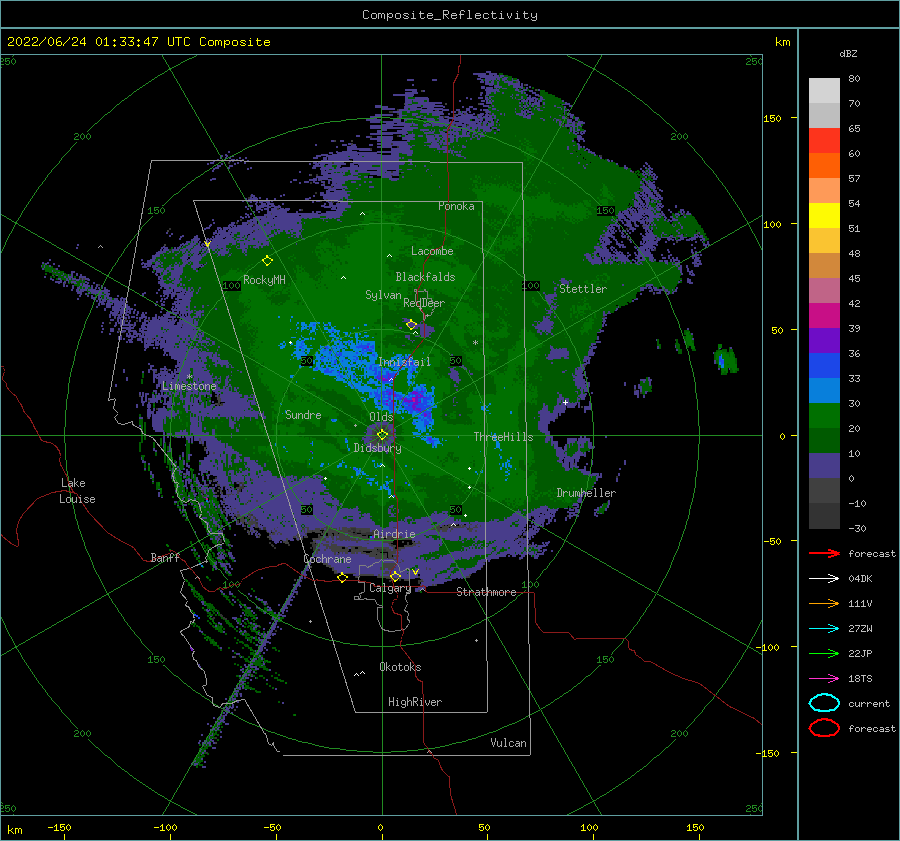Click the 150 km tick on right axis
This screenshot has height=841, width=900.
click(773, 118)
